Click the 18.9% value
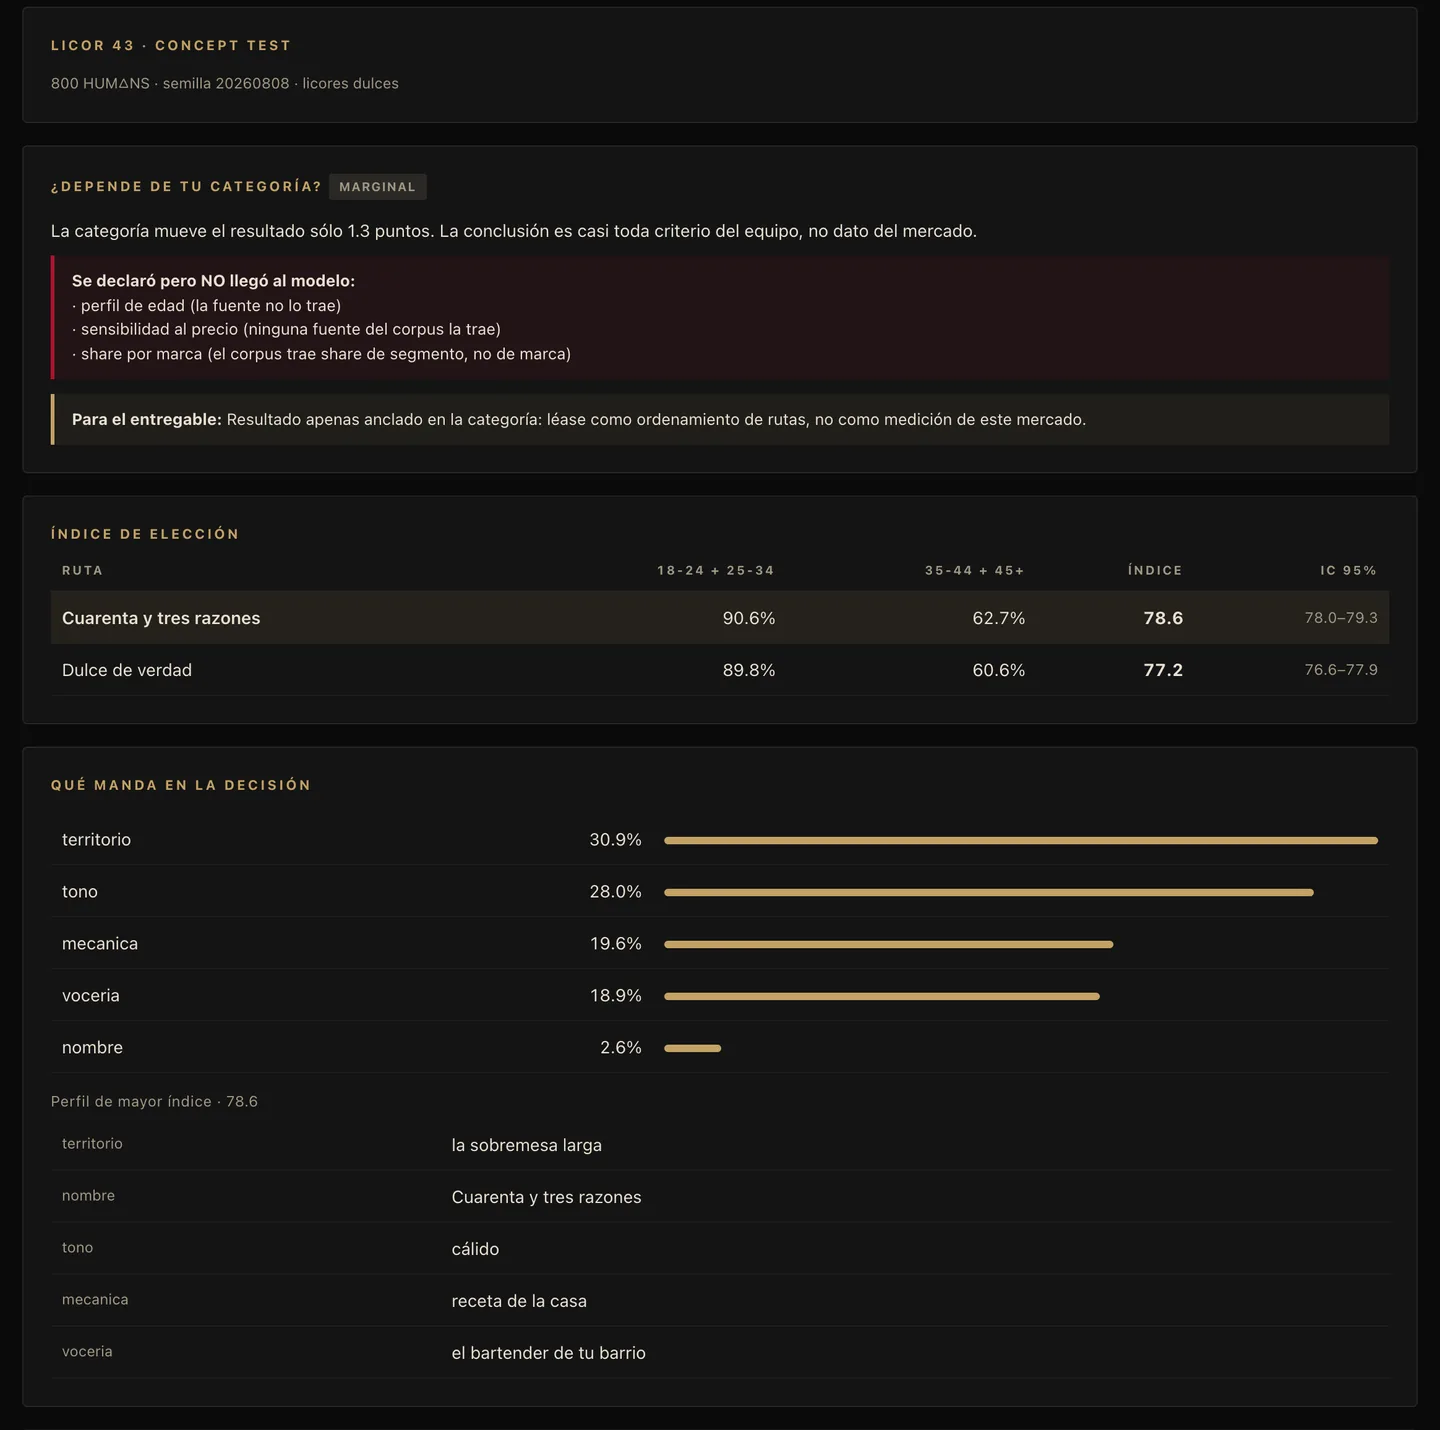 (615, 996)
